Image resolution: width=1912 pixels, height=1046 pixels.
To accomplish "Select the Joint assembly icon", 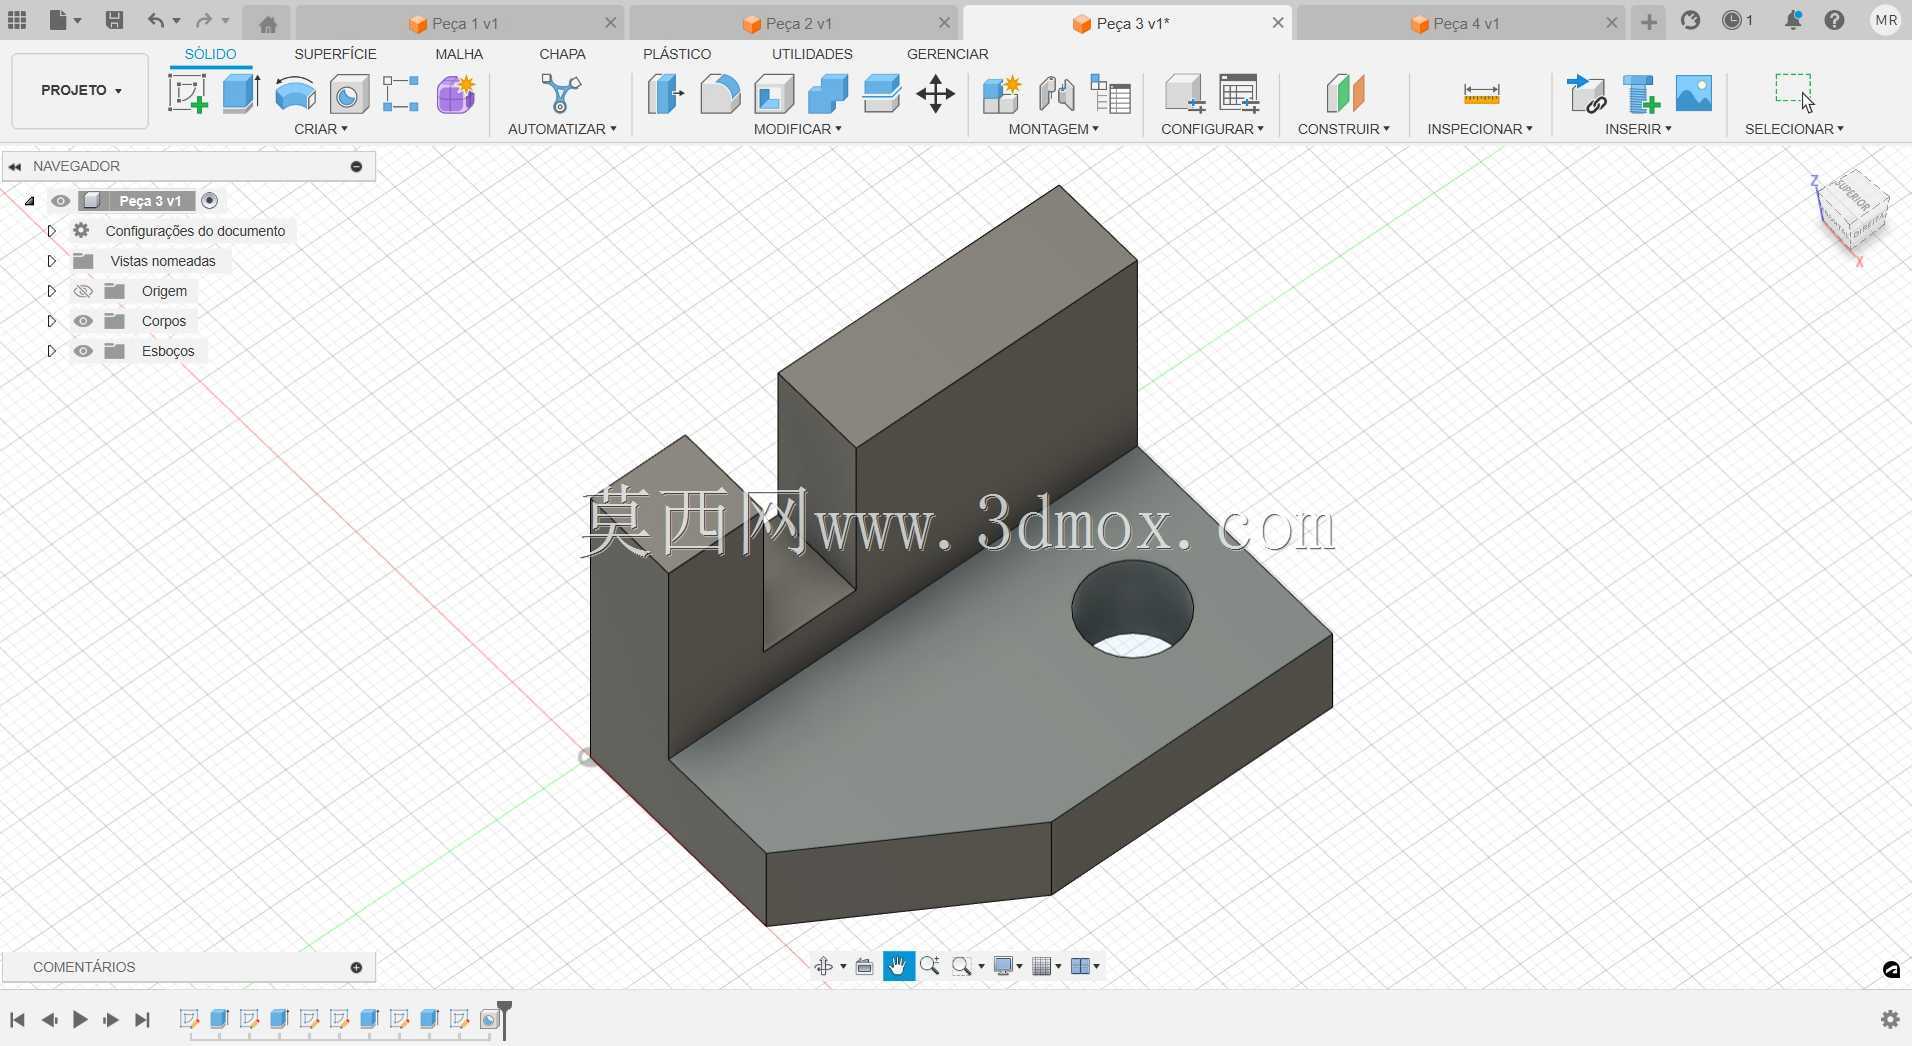I will coord(1056,94).
